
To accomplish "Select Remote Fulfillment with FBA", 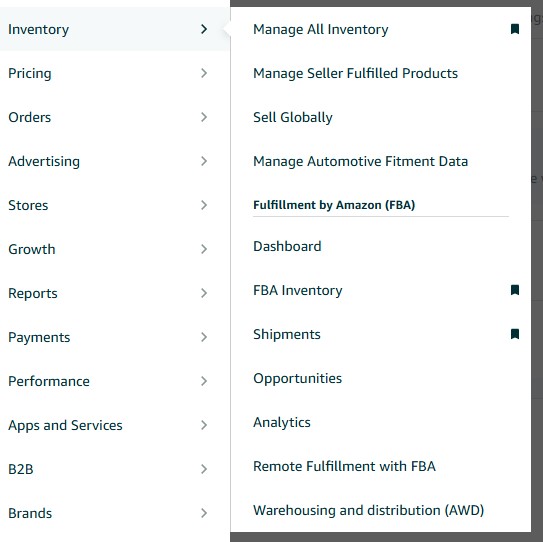I will 344,466.
